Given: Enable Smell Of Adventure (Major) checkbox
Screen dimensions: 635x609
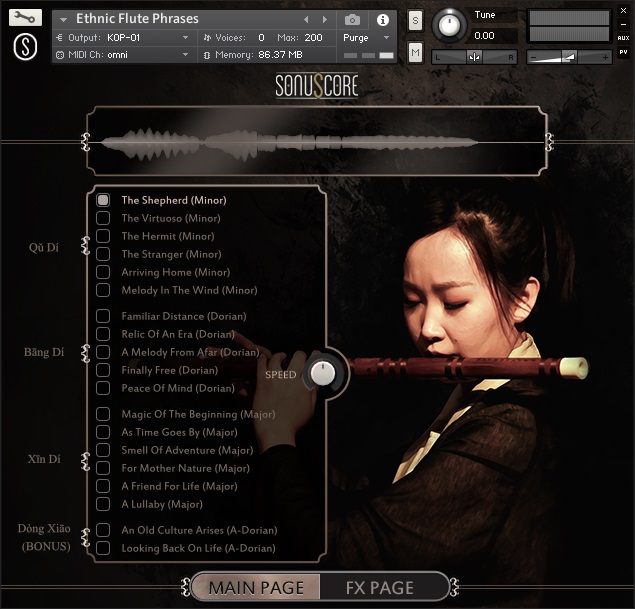Looking at the screenshot, I should 103,450.
